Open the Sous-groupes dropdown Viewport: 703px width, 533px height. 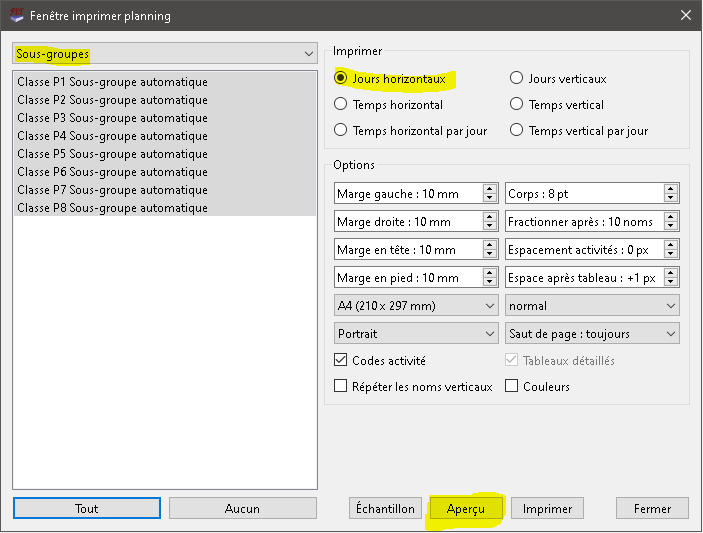click(165, 53)
